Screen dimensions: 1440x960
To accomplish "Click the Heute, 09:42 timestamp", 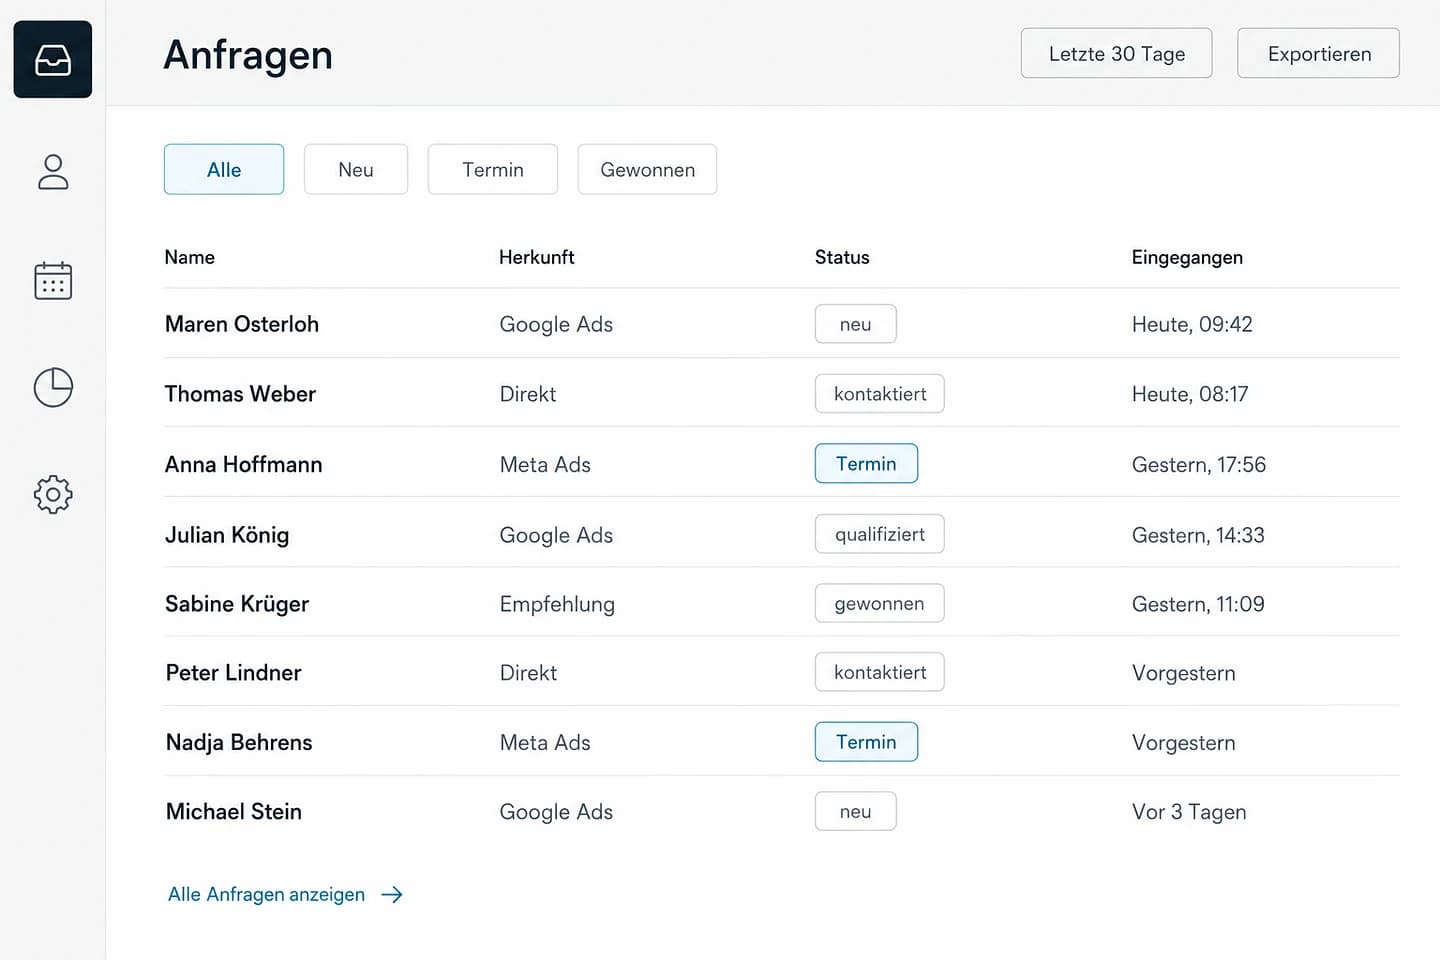I will (x=1192, y=324).
